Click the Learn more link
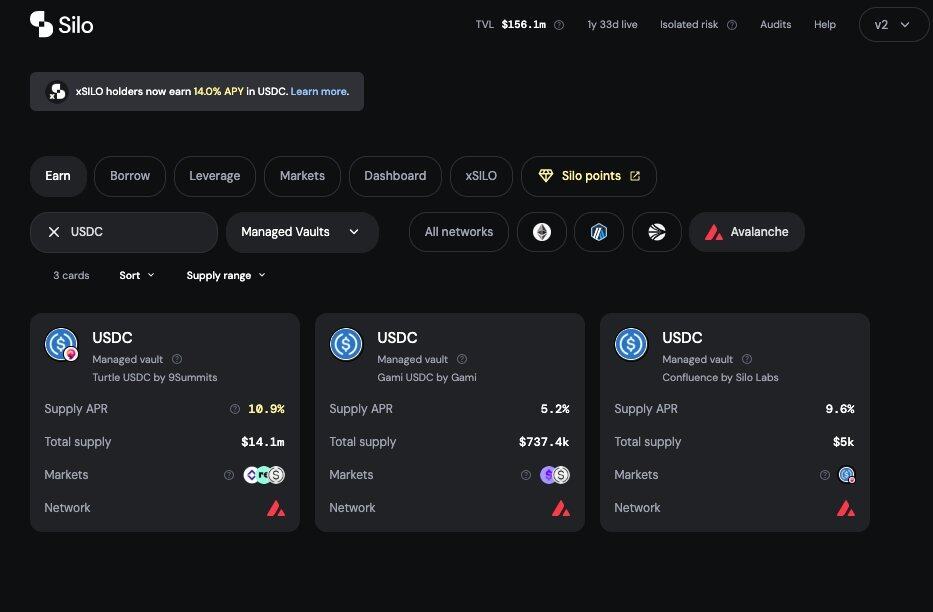Image resolution: width=933 pixels, height=612 pixels. coord(318,92)
